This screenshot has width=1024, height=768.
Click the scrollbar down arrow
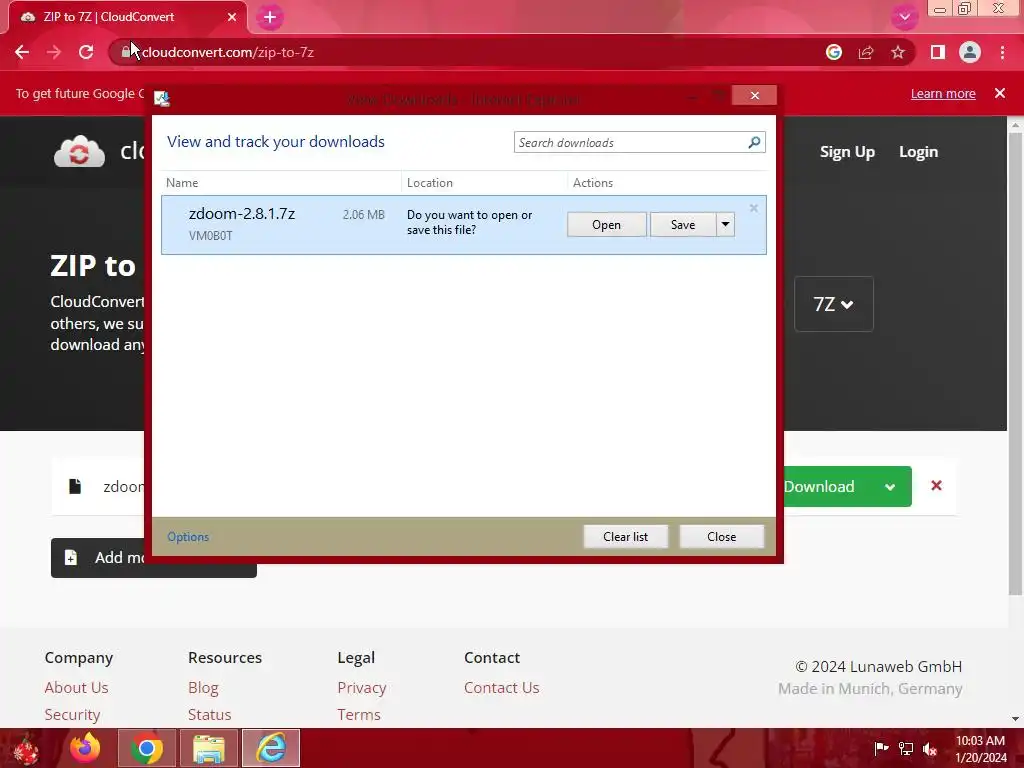coord(1015,718)
